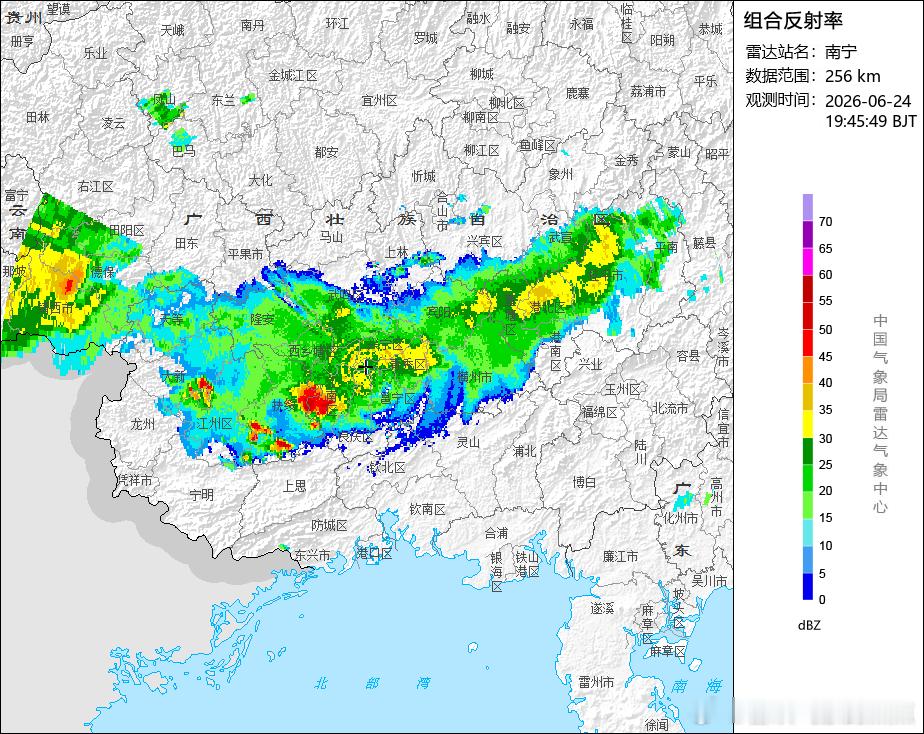This screenshot has width=924, height=734.
Task: Click the magenta 60–65 dBZ legend swatch
Action: click(x=807, y=261)
